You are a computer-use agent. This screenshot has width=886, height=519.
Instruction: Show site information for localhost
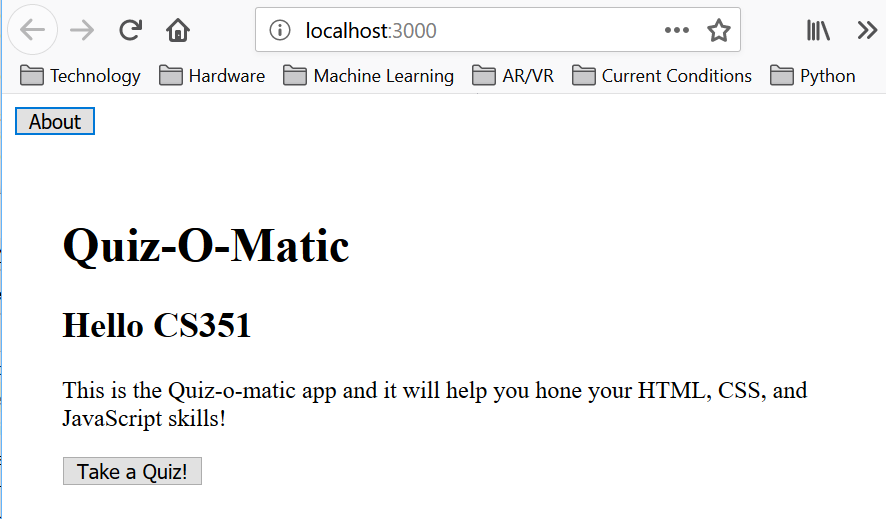tap(281, 30)
